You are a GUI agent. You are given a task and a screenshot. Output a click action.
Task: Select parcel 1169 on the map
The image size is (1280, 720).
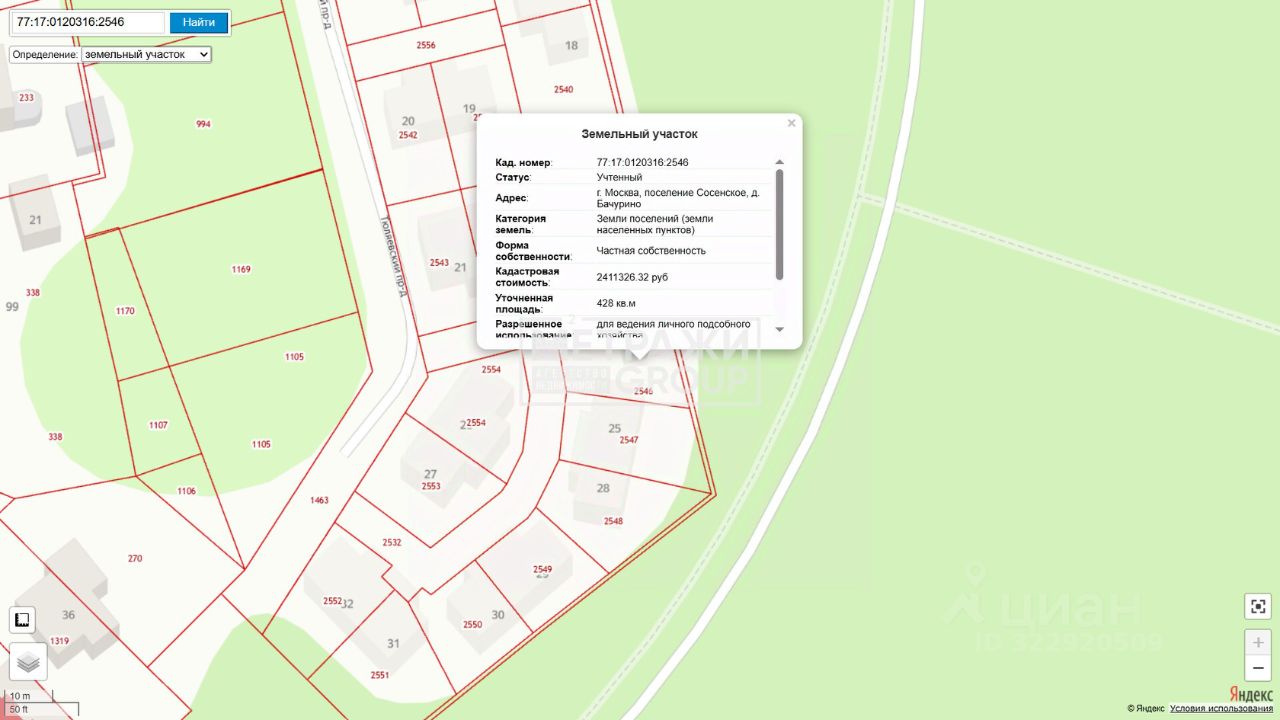(x=241, y=269)
